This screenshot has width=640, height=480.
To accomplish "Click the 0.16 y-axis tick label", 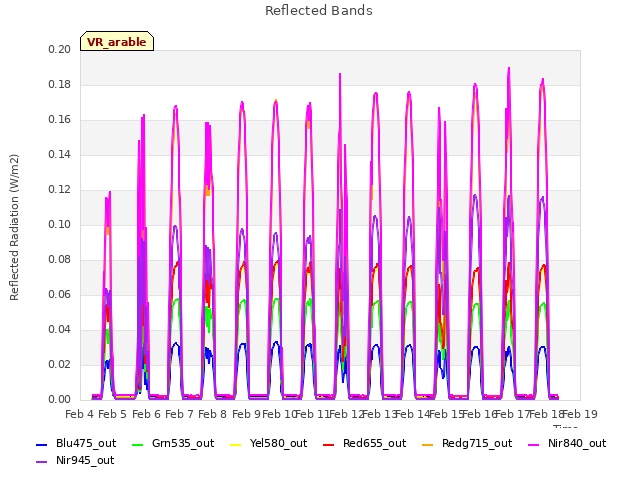I will click(x=60, y=120).
